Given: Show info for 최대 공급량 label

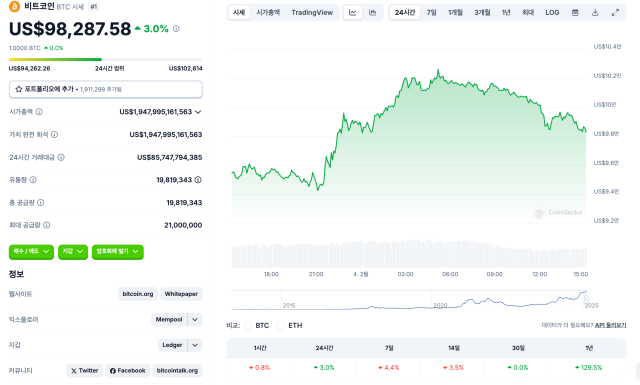Looking at the screenshot, I should click(x=47, y=225).
